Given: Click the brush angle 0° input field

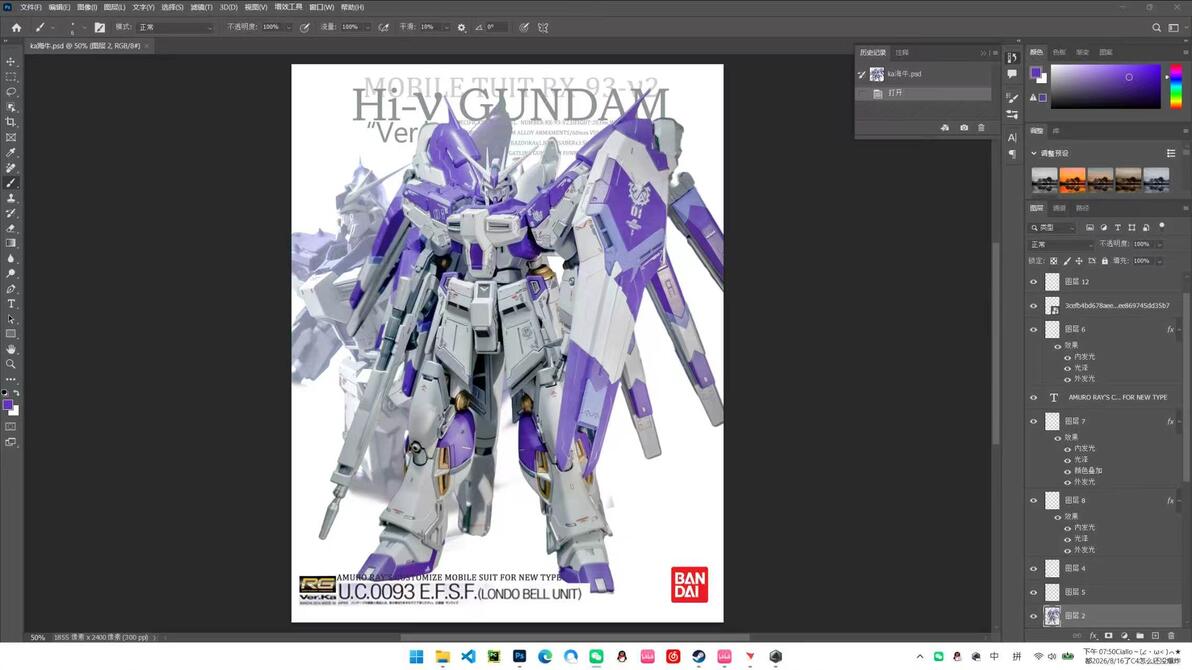Looking at the screenshot, I should click(x=496, y=27).
